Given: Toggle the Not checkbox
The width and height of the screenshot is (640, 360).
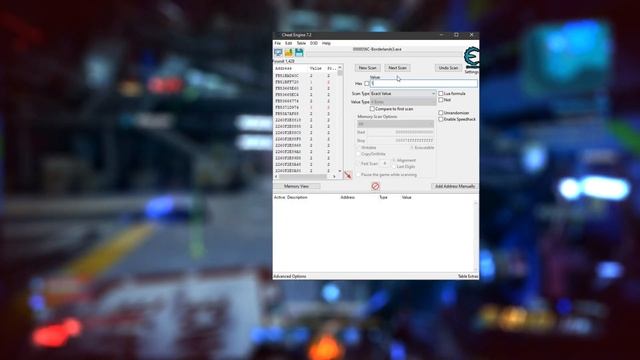Looking at the screenshot, I should [x=441, y=100].
